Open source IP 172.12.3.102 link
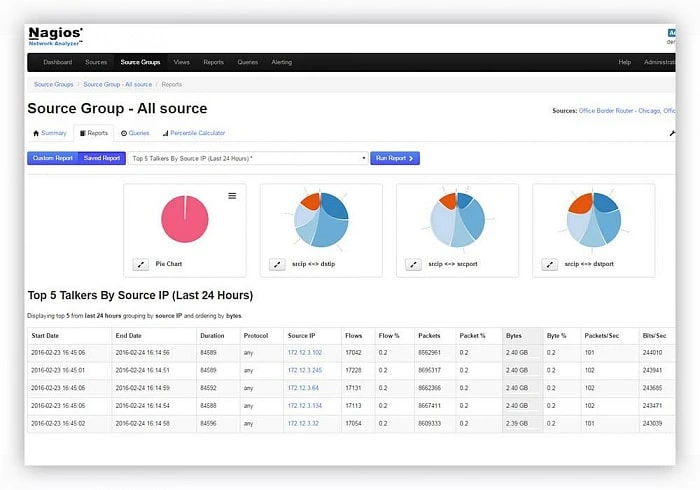 [305, 352]
